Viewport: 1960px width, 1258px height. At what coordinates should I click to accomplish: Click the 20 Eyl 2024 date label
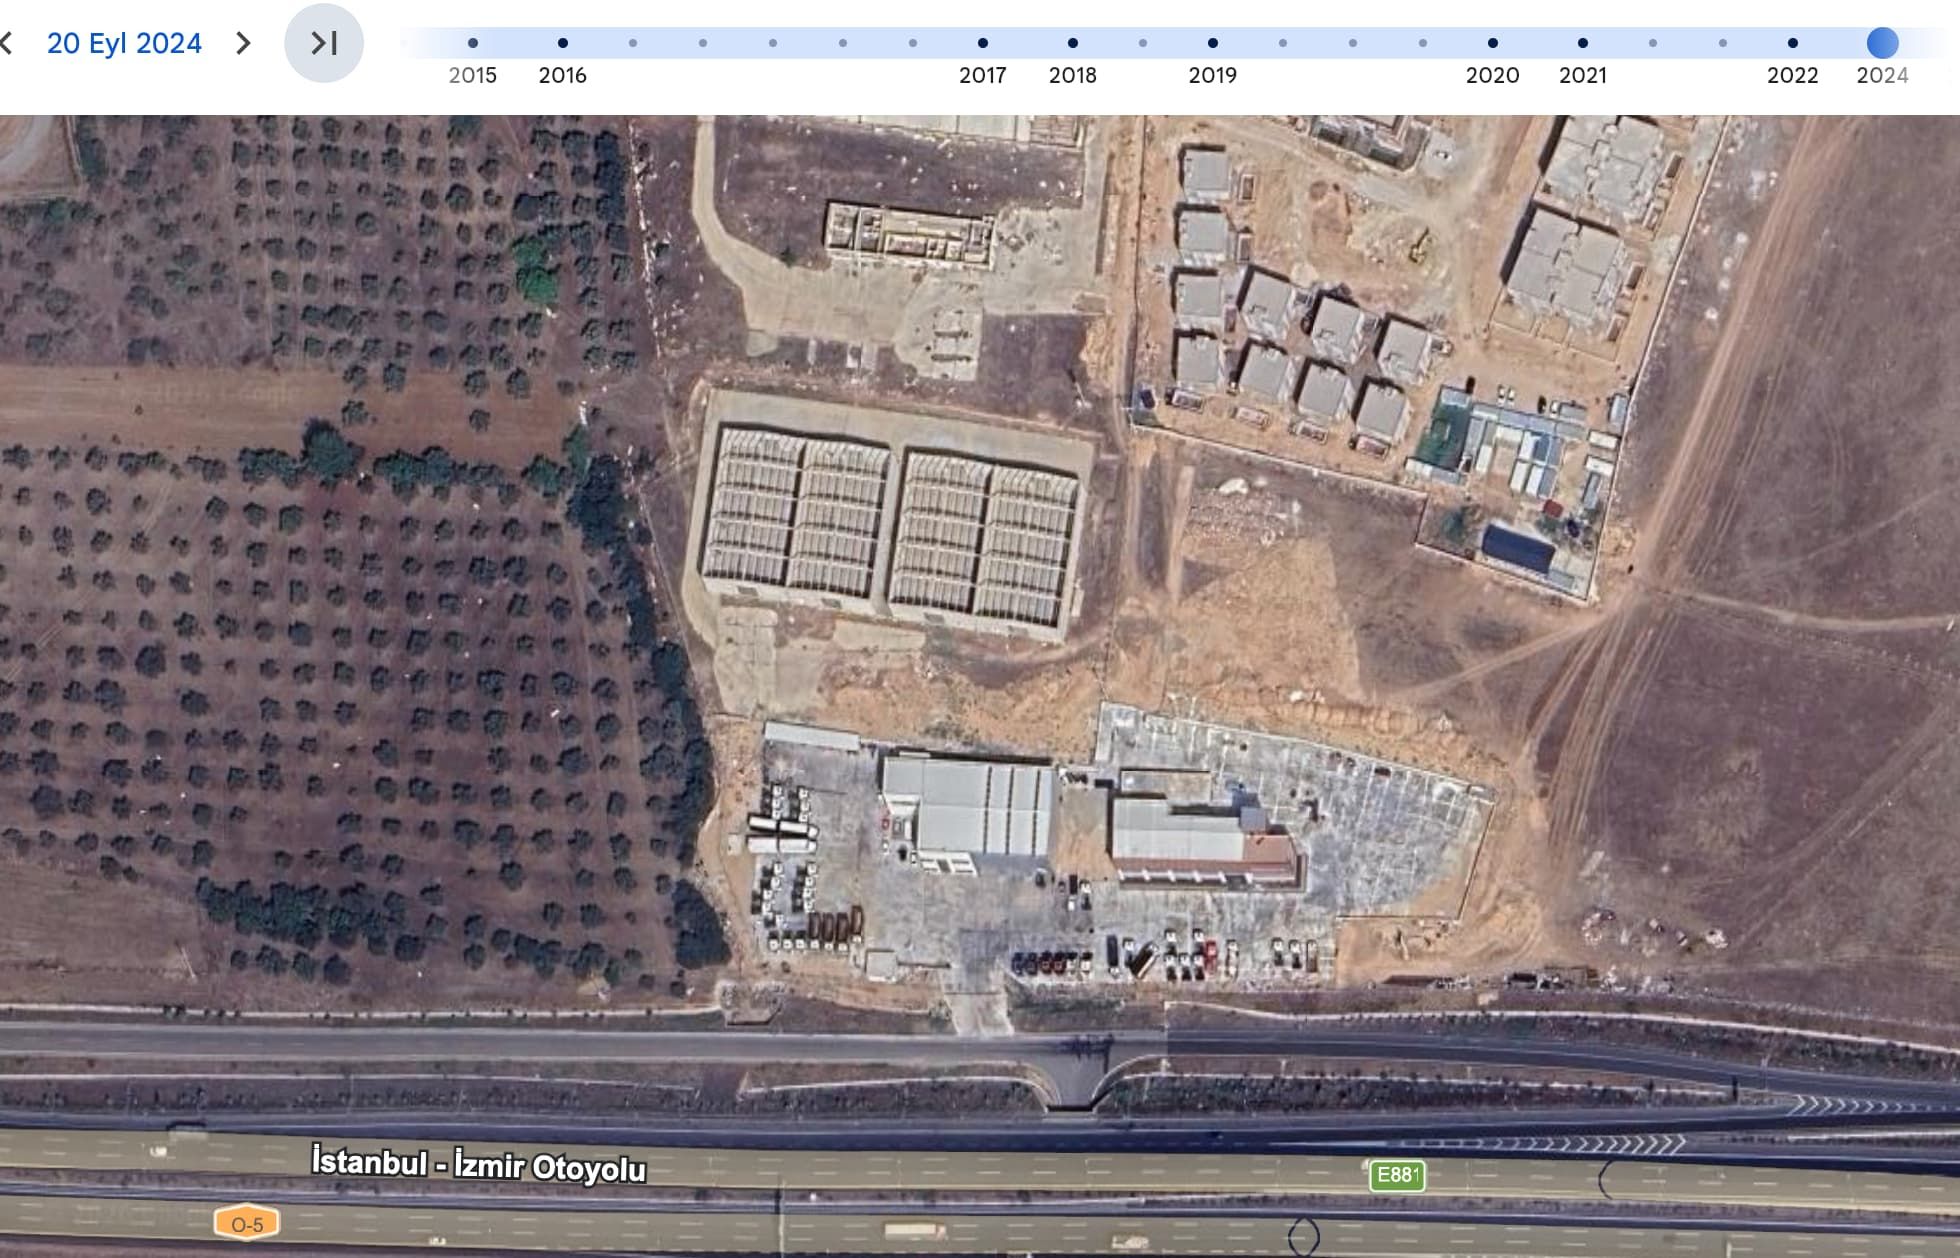[x=124, y=43]
